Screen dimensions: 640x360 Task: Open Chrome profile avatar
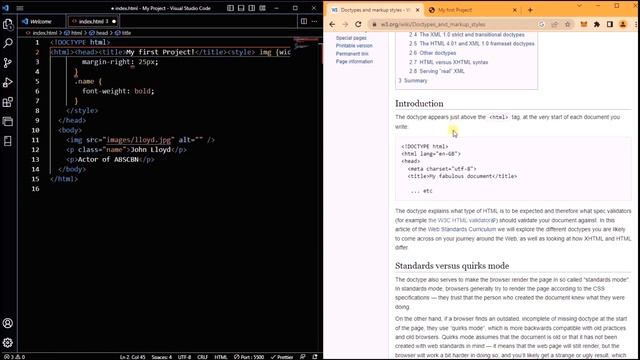click(623, 24)
